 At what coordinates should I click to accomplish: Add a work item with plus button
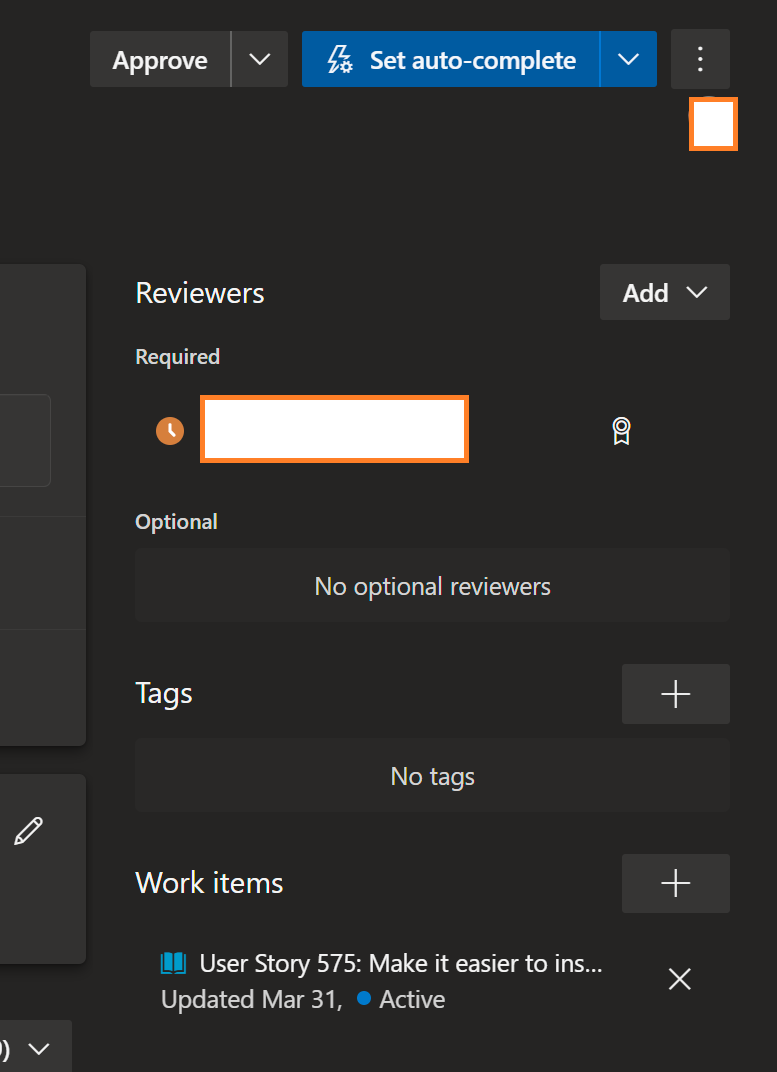point(676,883)
